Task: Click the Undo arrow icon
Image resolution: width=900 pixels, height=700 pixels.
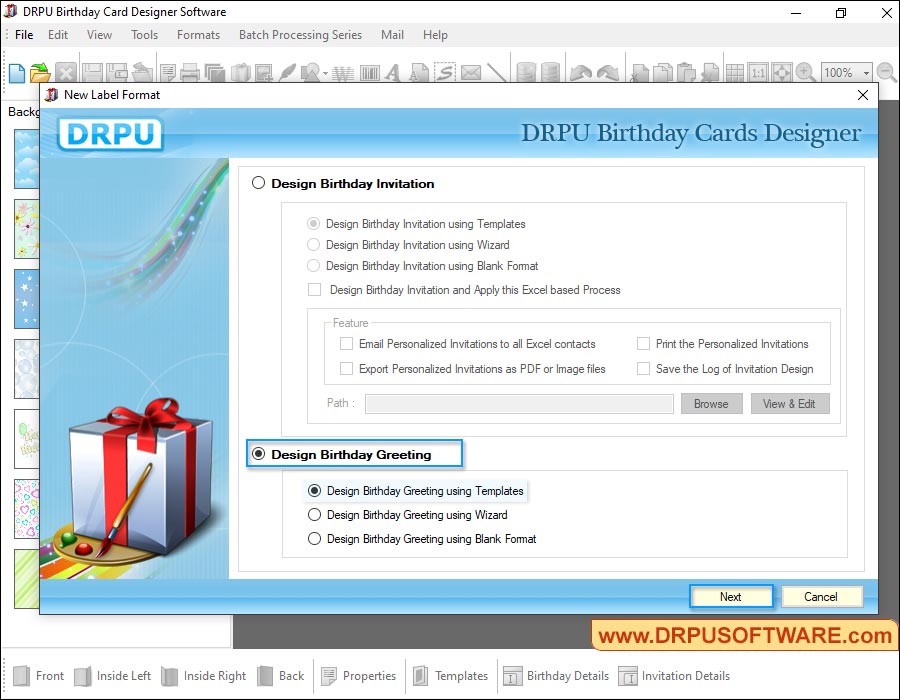Action: pyautogui.click(x=581, y=70)
